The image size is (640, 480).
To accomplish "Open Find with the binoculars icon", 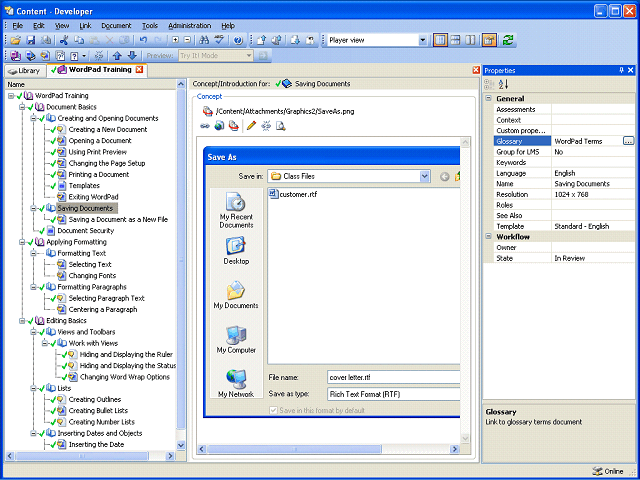I will (204, 40).
